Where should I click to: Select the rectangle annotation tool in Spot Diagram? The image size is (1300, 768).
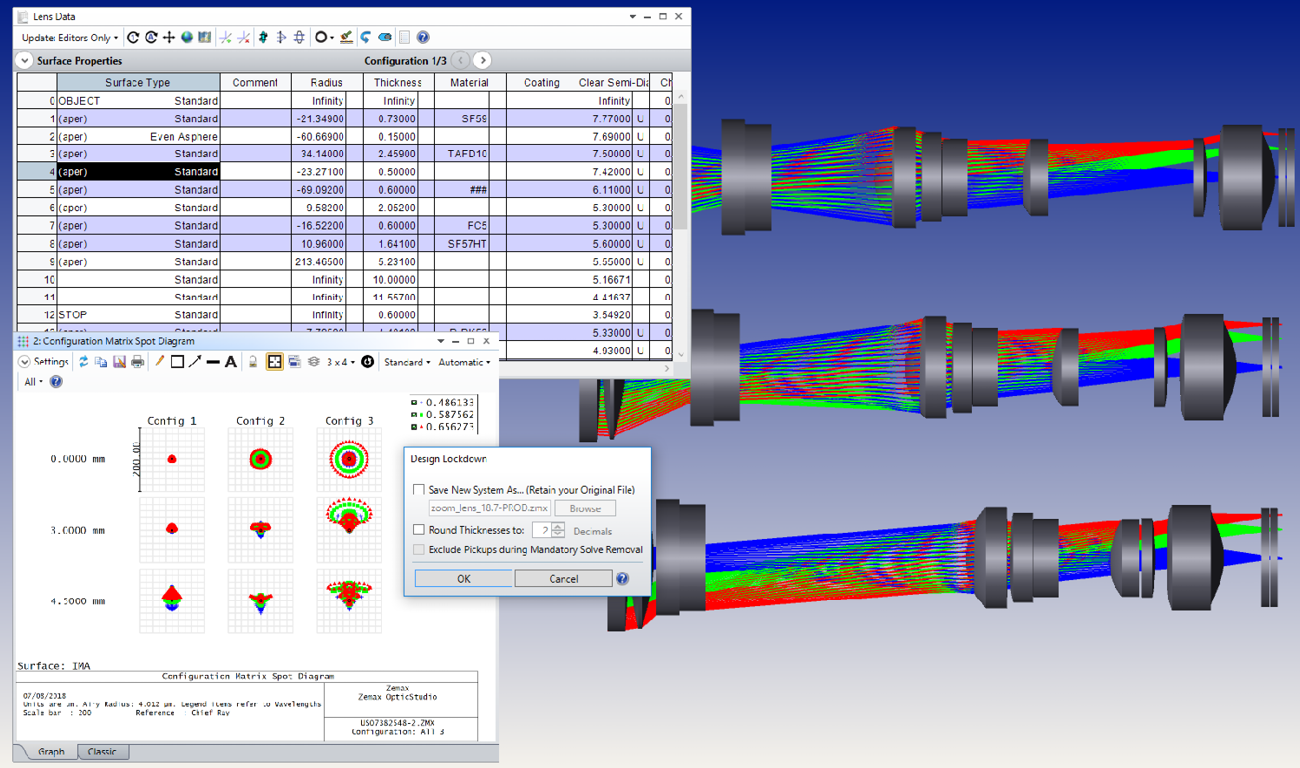[177, 362]
